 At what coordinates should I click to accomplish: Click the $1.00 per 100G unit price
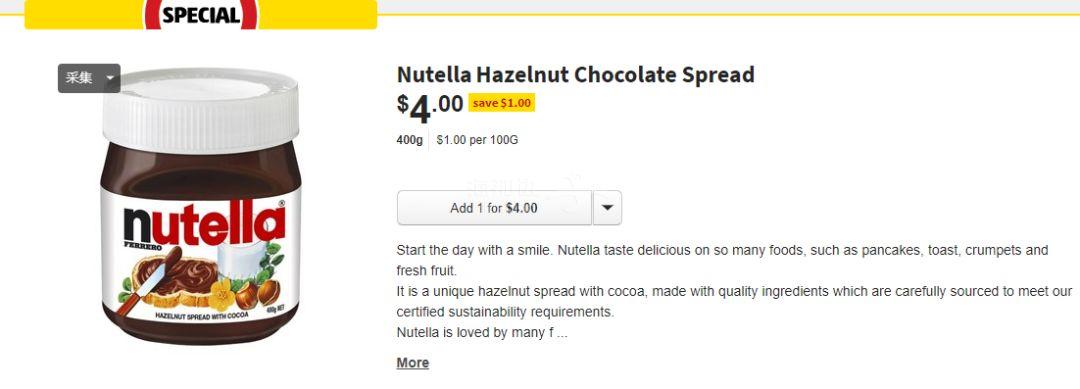[477, 140]
